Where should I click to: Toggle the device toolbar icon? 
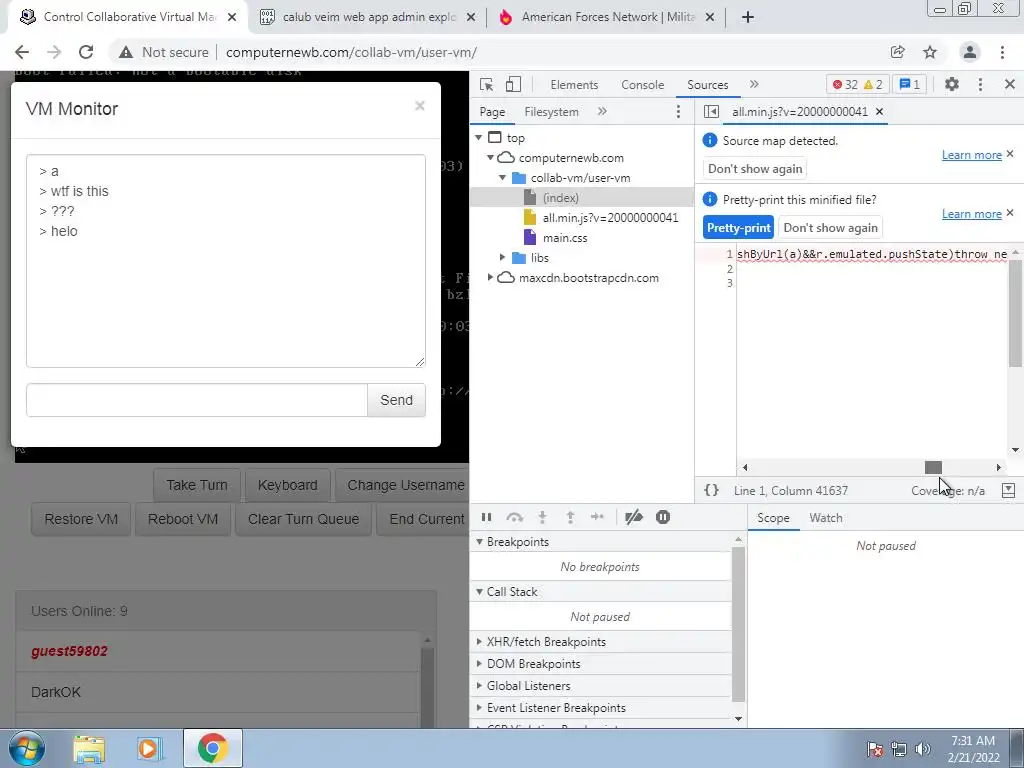coord(513,84)
